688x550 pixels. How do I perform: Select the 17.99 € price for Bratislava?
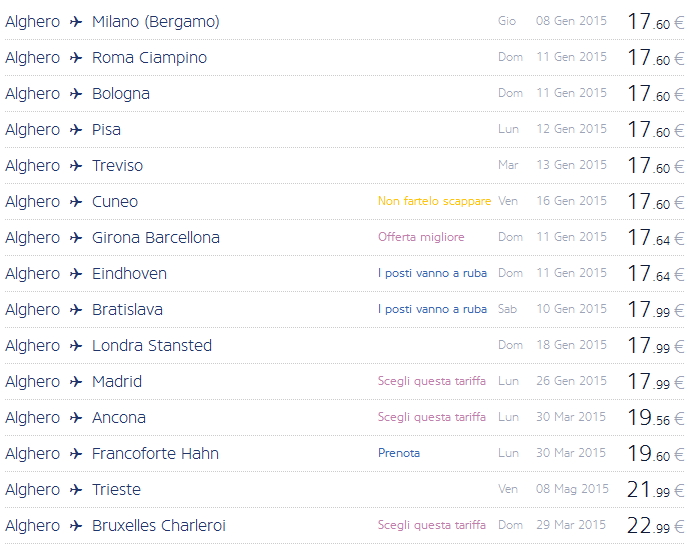(655, 310)
